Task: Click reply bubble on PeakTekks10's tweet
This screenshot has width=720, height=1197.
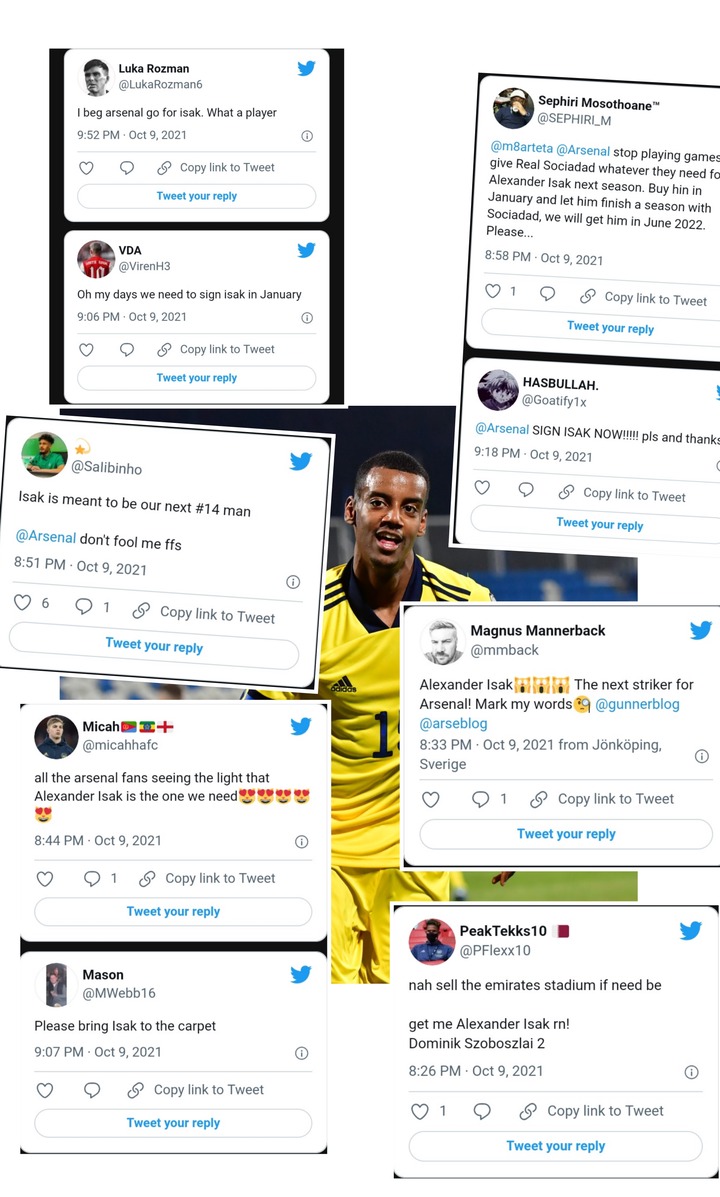Action: pyautogui.click(x=482, y=1111)
